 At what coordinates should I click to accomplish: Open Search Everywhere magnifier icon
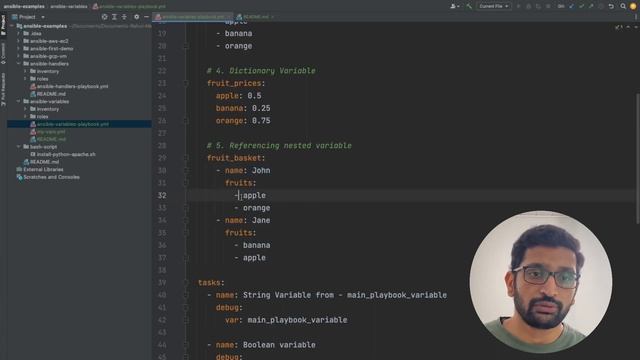tap(623, 6)
